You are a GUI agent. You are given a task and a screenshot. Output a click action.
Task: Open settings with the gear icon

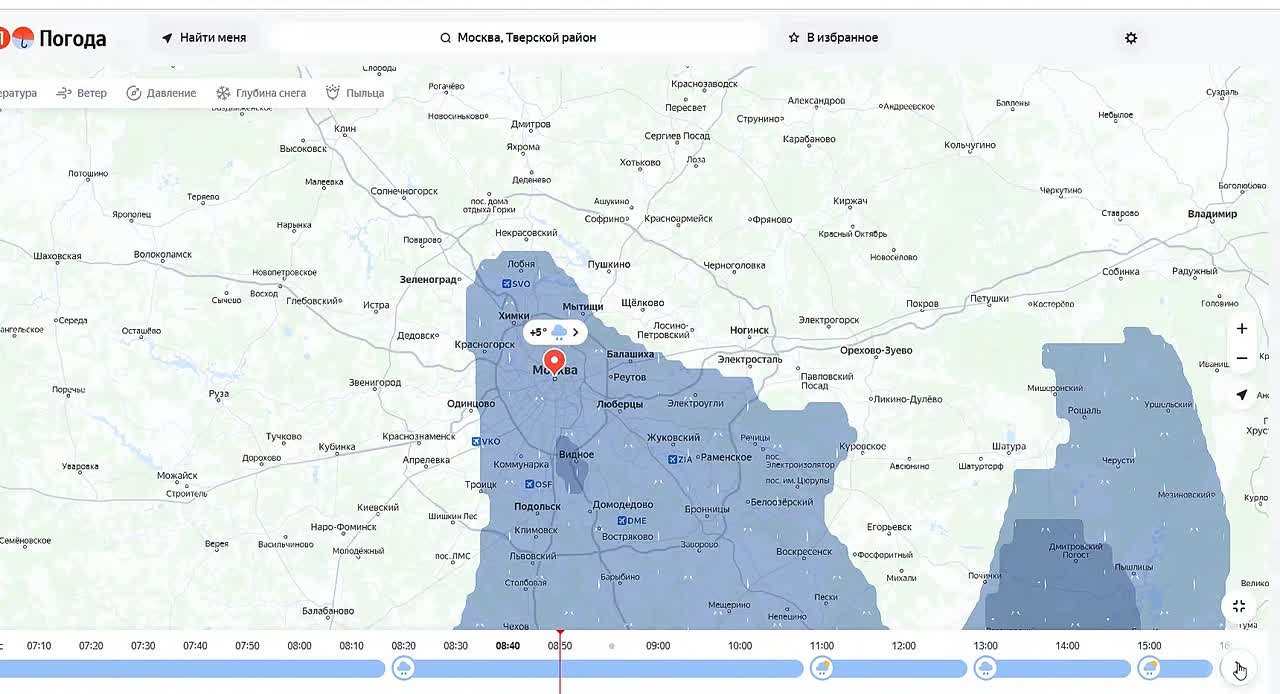click(x=1131, y=38)
